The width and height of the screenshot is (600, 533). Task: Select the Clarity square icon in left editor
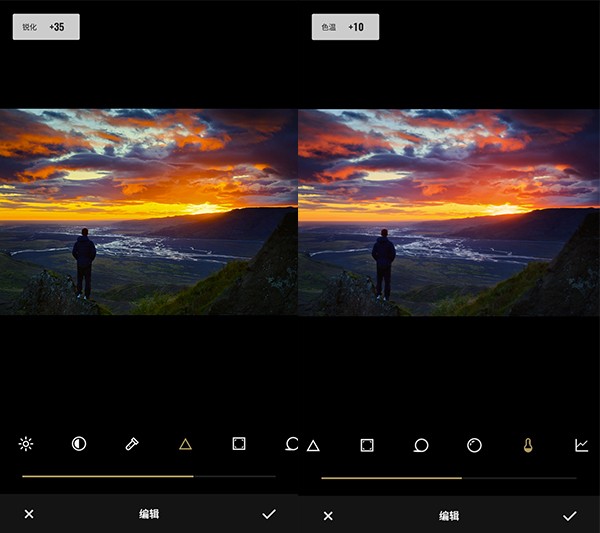click(x=239, y=444)
